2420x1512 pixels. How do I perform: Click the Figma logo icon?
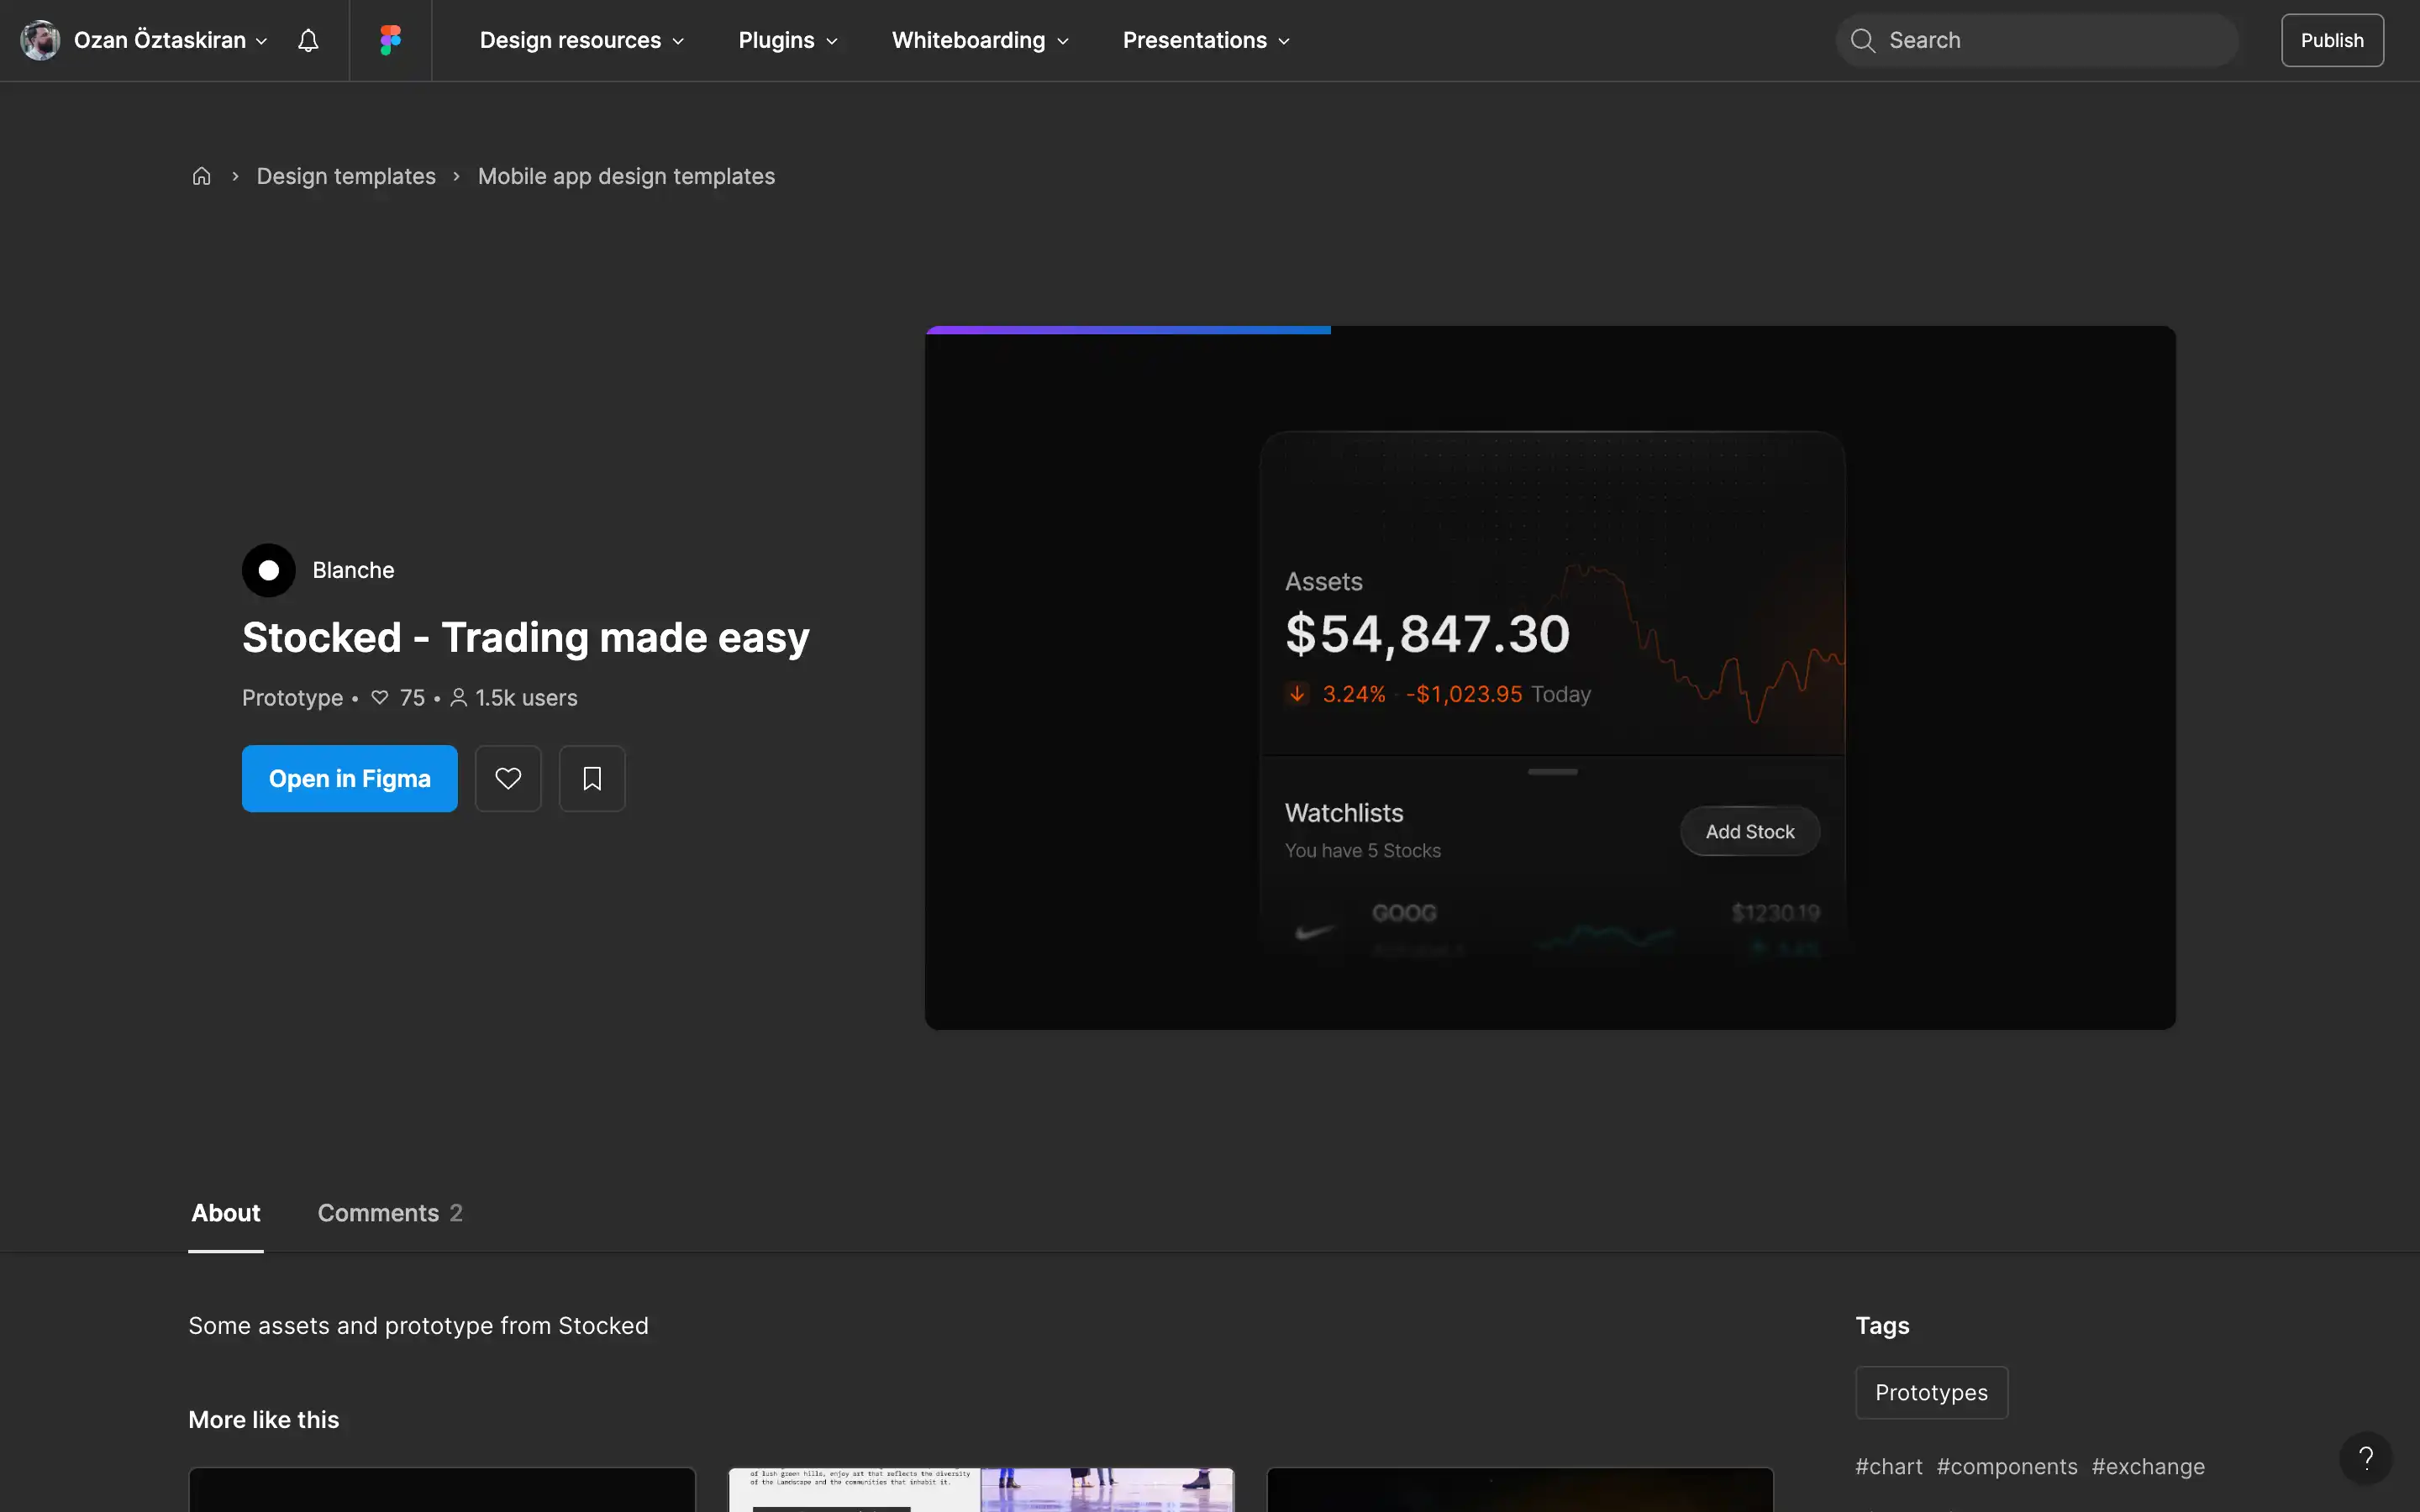point(390,40)
